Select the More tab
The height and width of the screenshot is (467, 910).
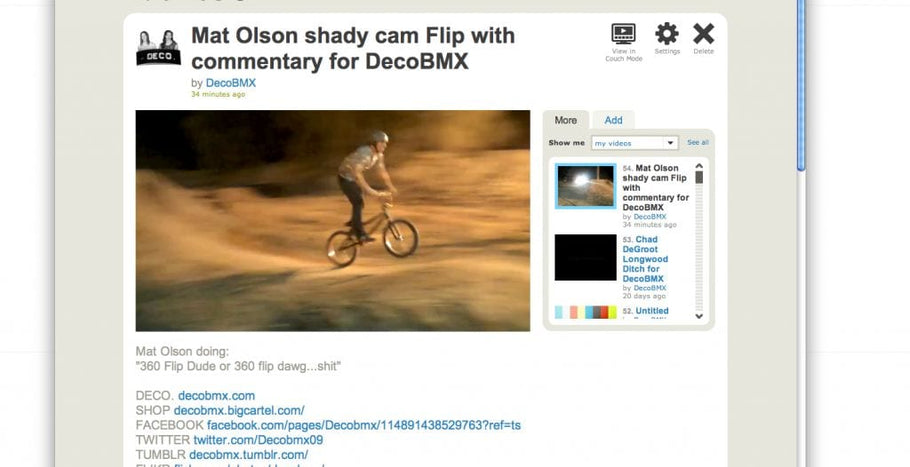[x=565, y=120]
